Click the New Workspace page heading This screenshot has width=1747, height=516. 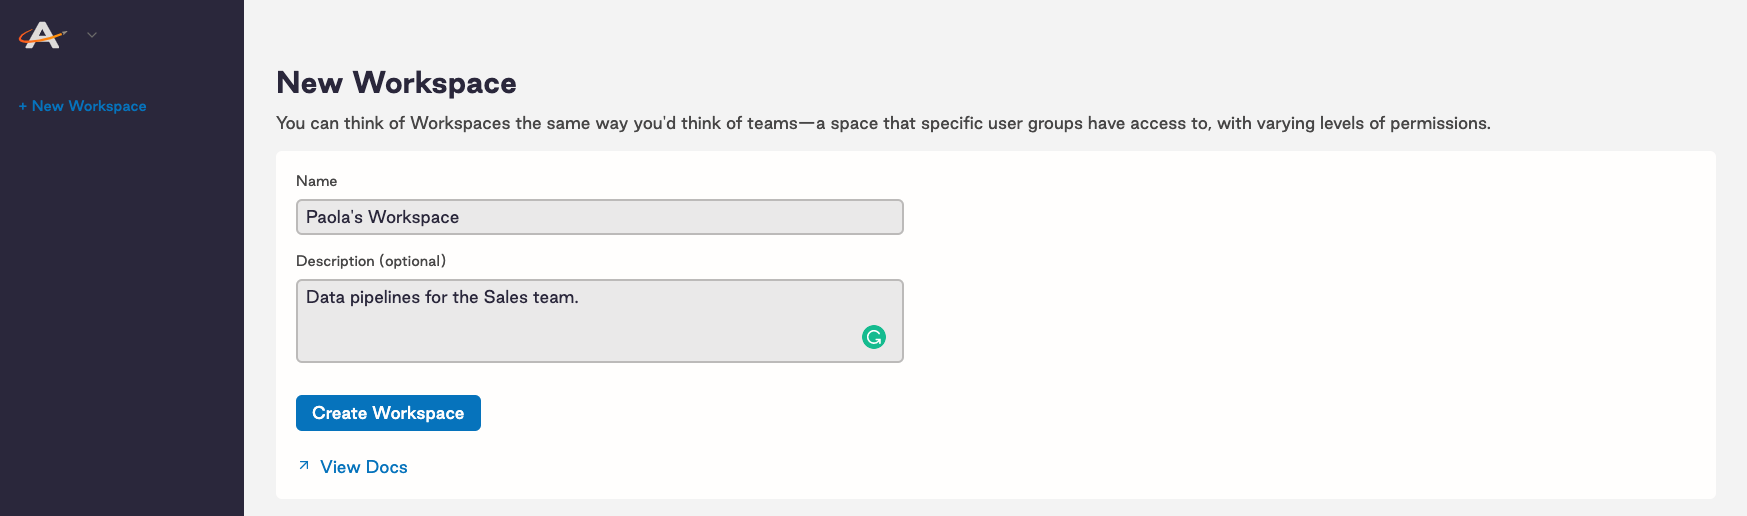[396, 83]
